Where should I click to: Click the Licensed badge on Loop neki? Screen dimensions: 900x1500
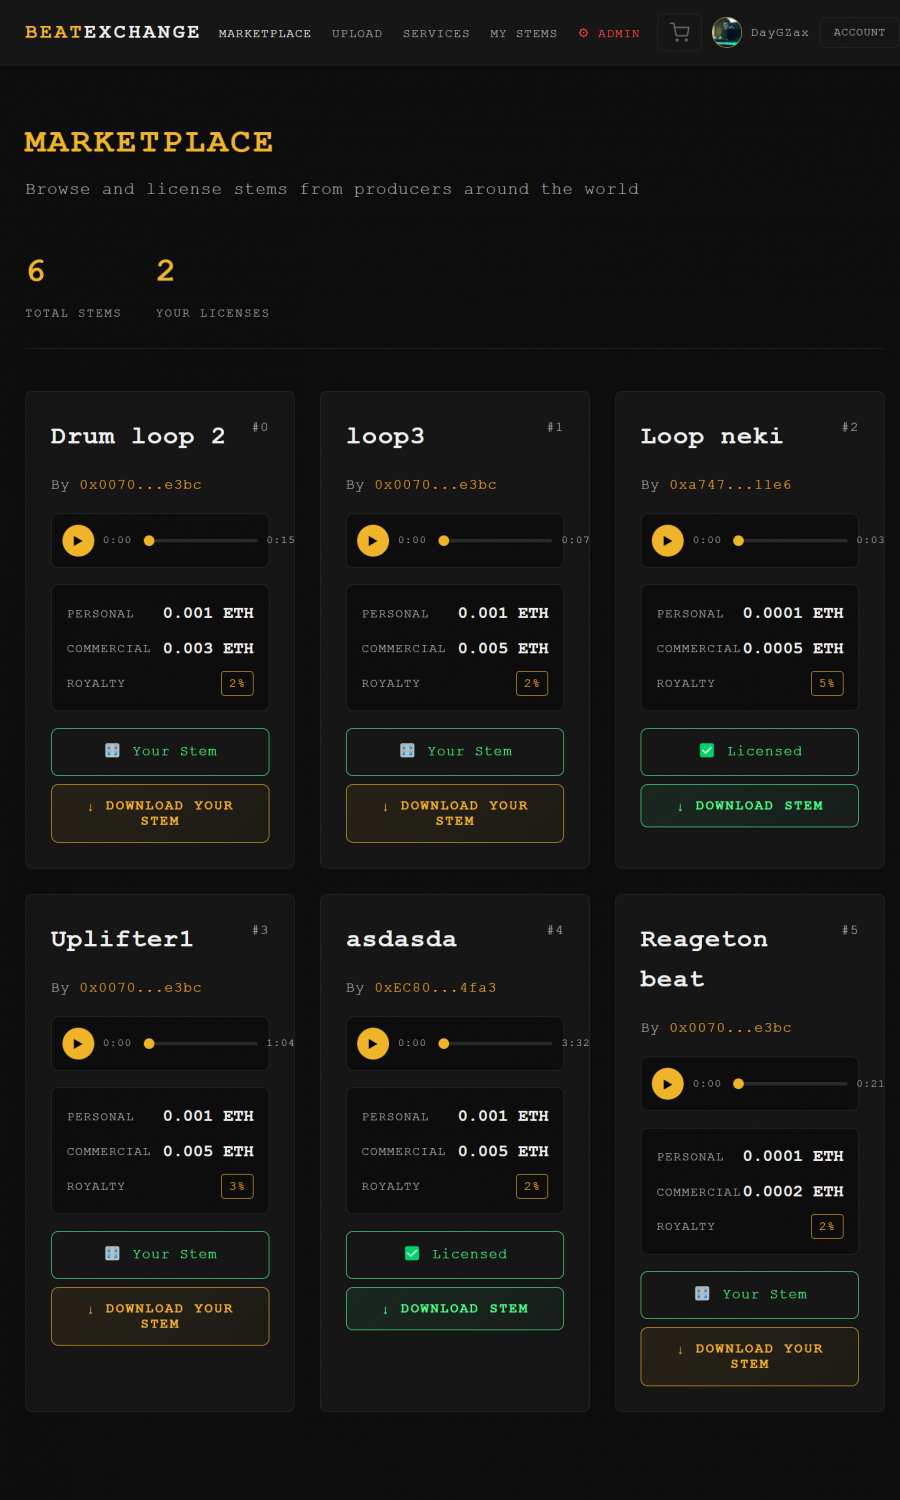[749, 752]
